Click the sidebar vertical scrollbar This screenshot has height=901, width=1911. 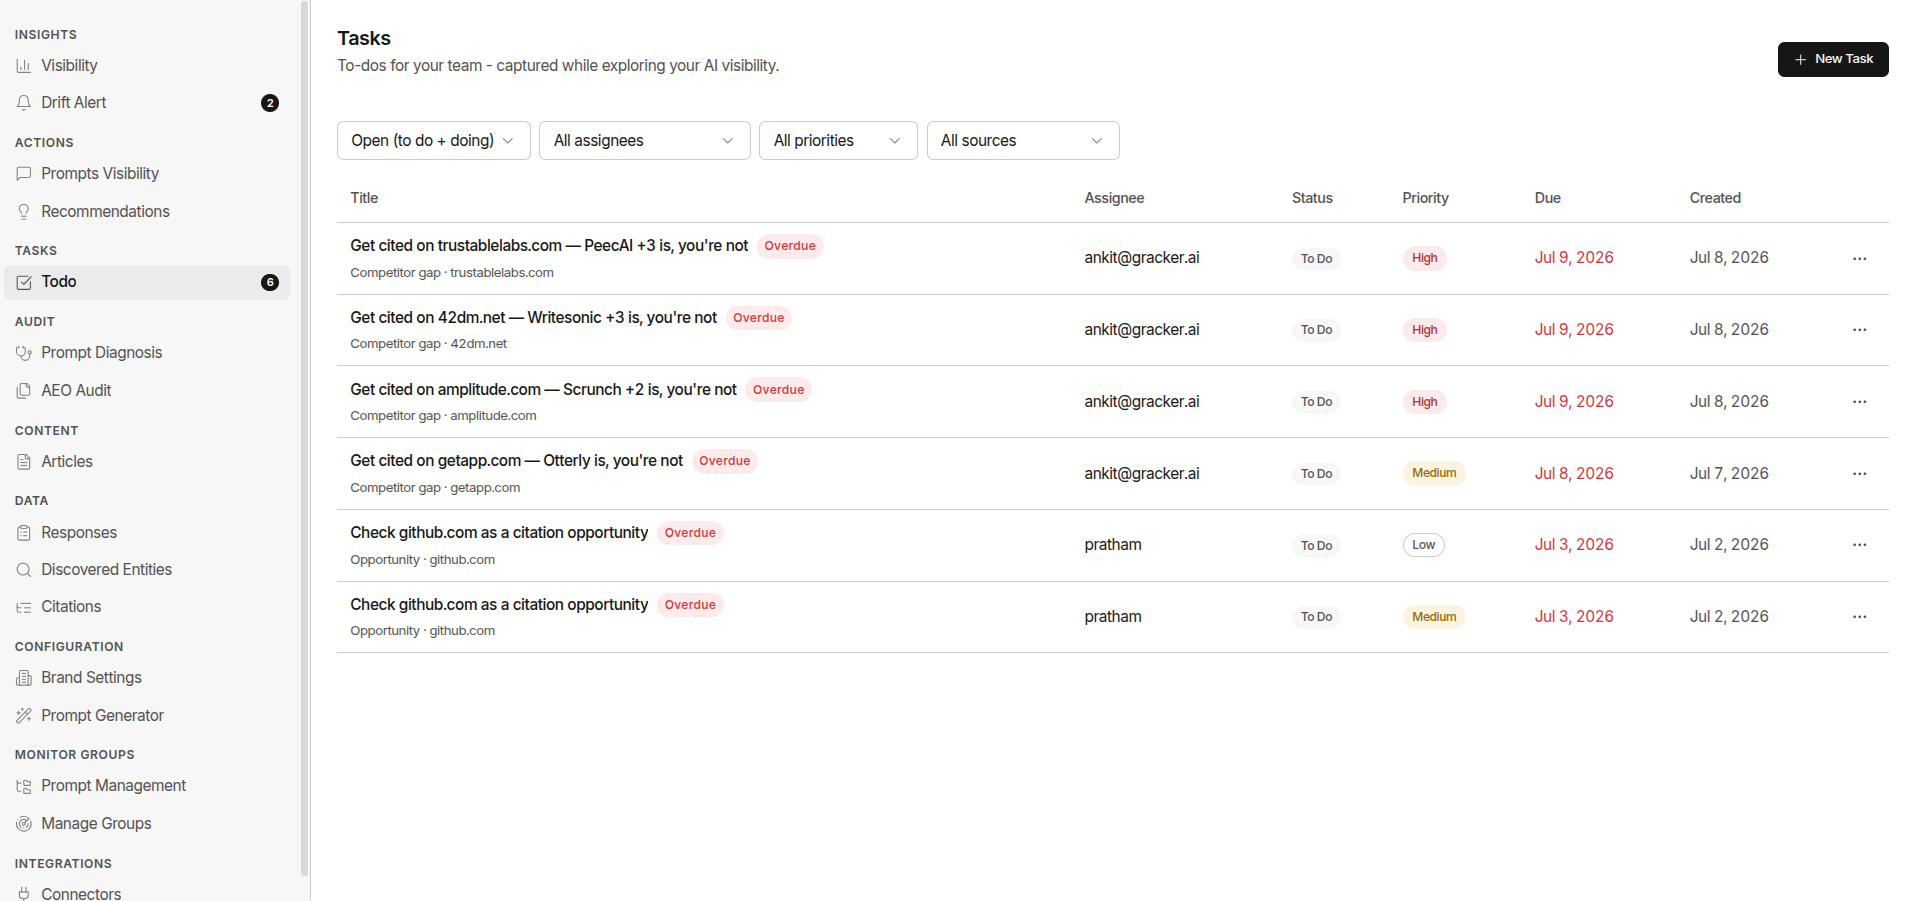tap(304, 438)
